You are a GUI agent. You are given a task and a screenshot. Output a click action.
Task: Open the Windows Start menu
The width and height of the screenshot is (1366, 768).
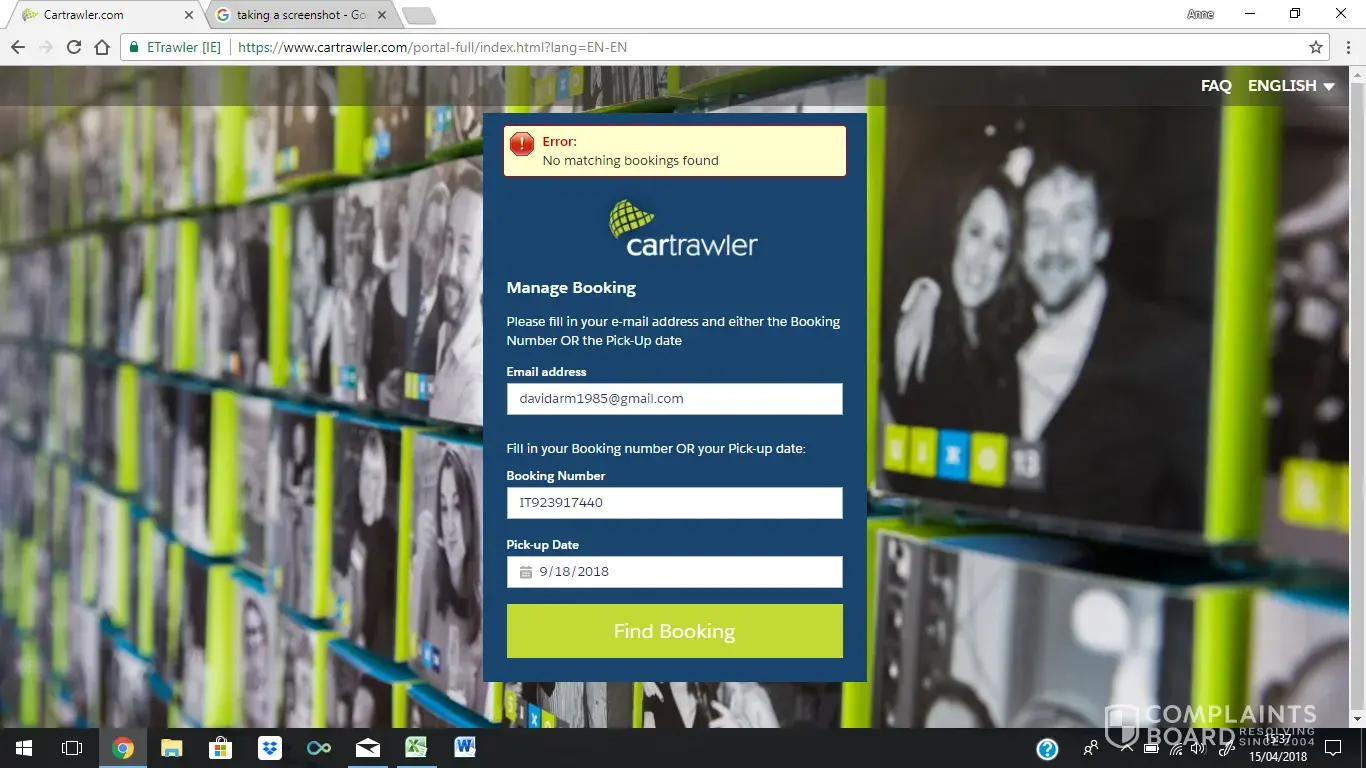pos(24,748)
